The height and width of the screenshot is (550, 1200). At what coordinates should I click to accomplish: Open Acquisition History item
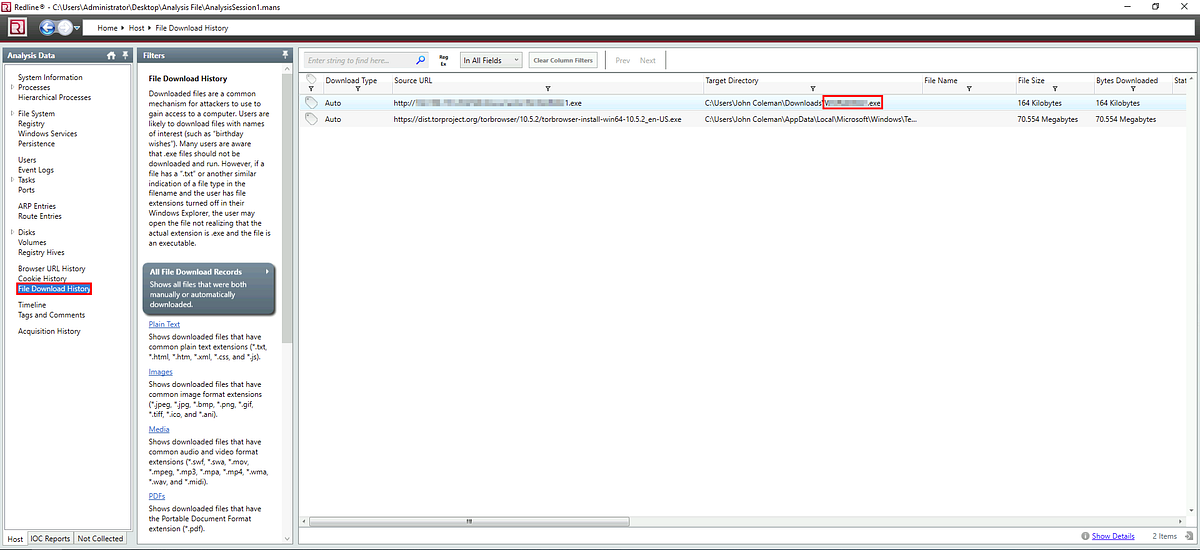(49, 331)
